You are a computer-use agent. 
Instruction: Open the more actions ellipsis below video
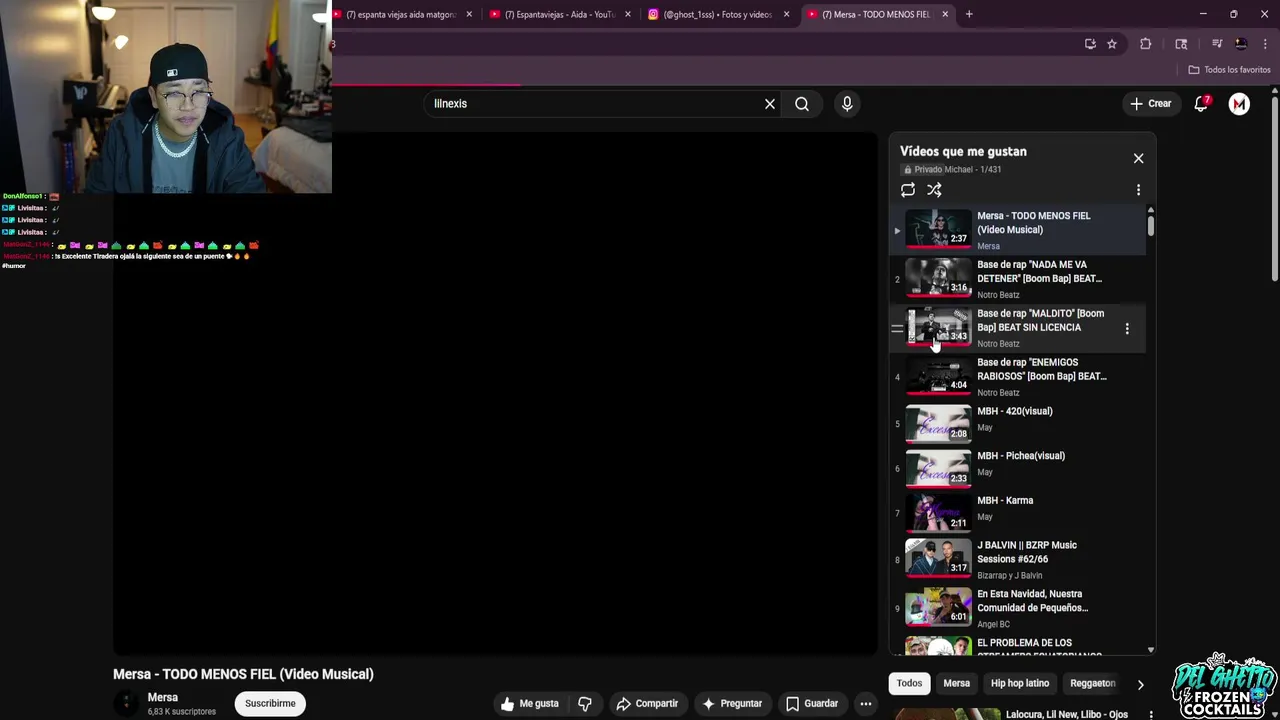pyautogui.click(x=866, y=703)
